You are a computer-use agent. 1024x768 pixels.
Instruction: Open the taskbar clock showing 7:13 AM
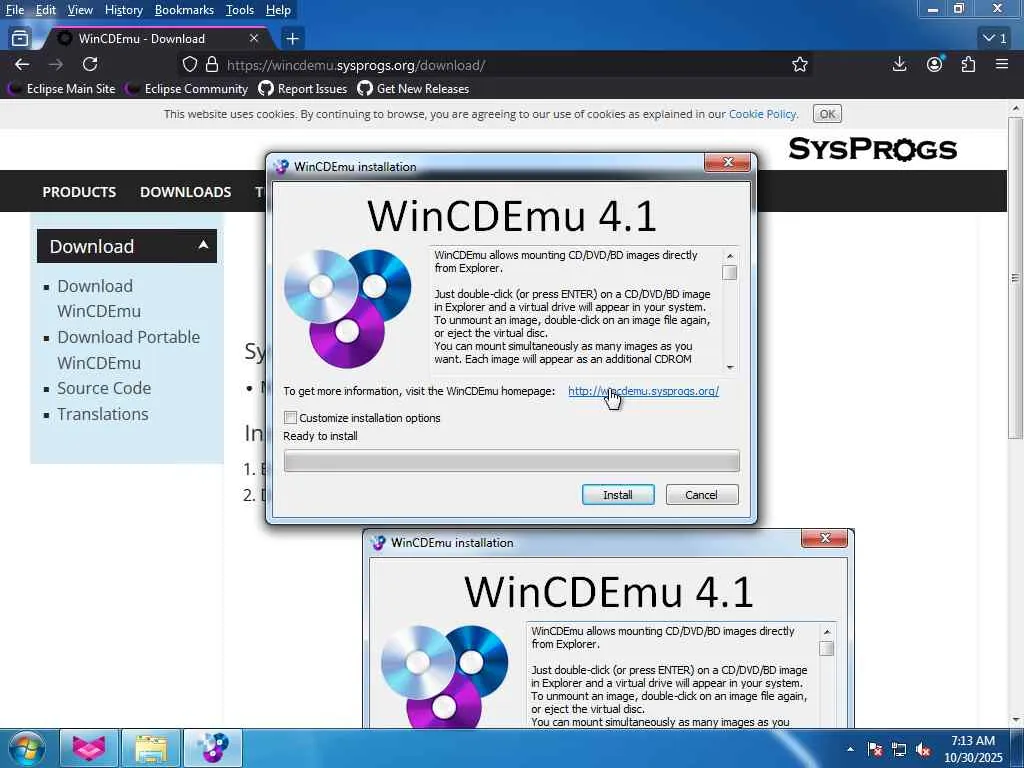pyautogui.click(x=973, y=749)
